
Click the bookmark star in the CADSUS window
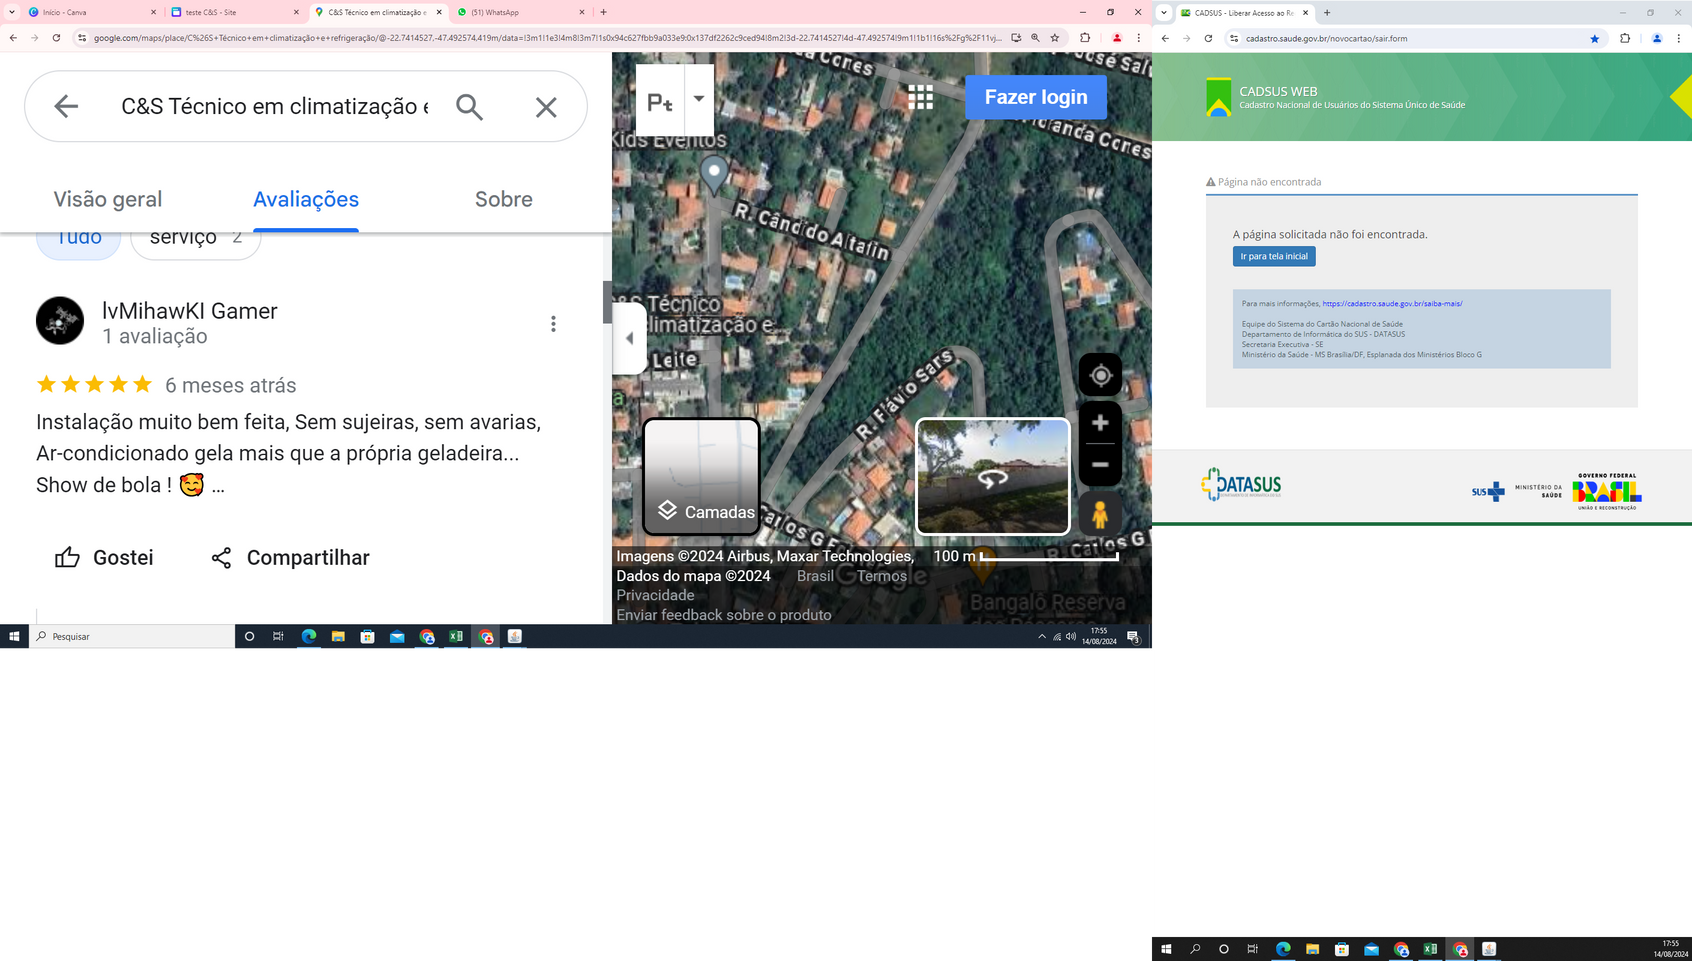tap(1594, 39)
